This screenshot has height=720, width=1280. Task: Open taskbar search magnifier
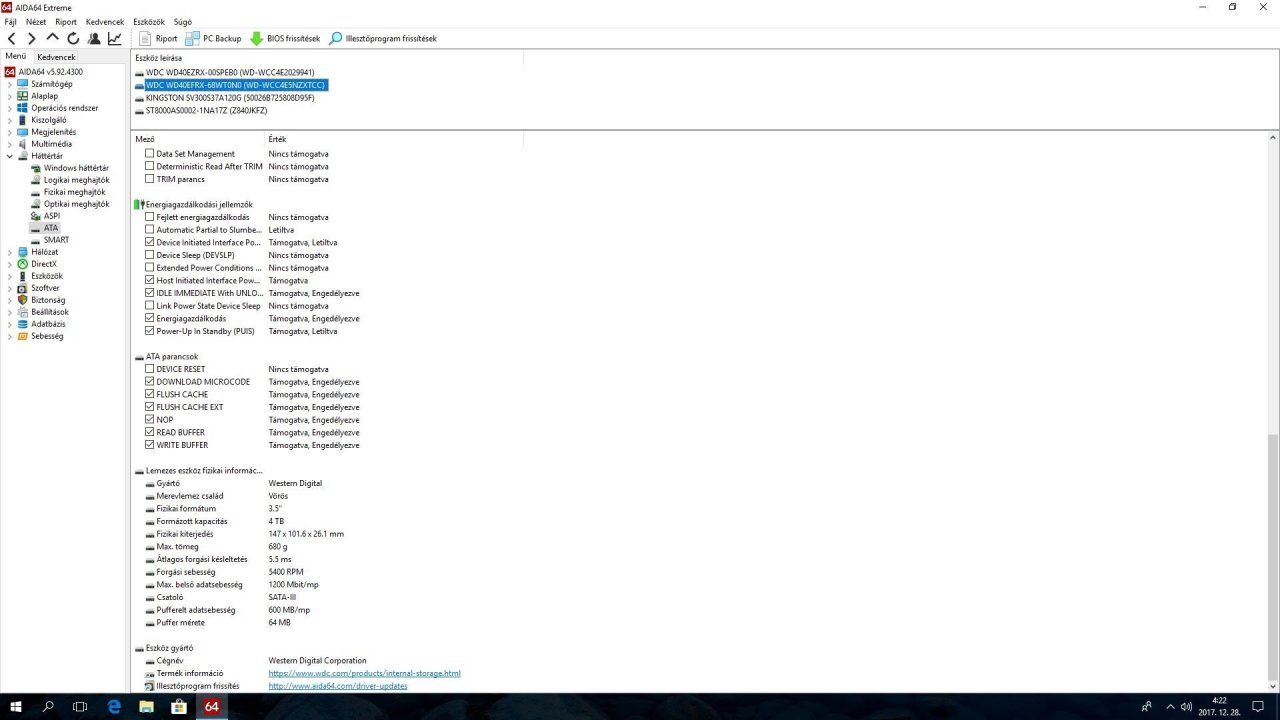[48, 706]
